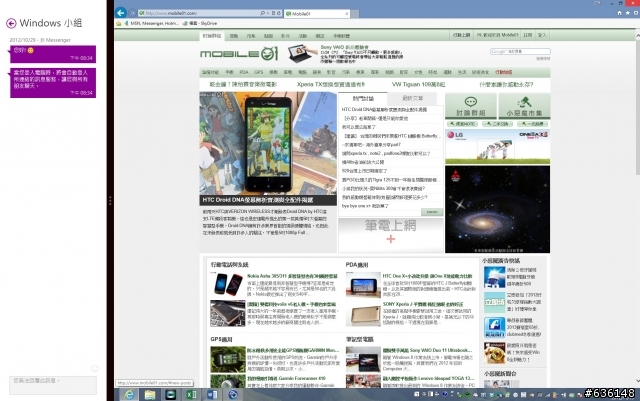640x401 pixels.
Task: Open the SkyDrive favorite link
Action: tap(200, 24)
